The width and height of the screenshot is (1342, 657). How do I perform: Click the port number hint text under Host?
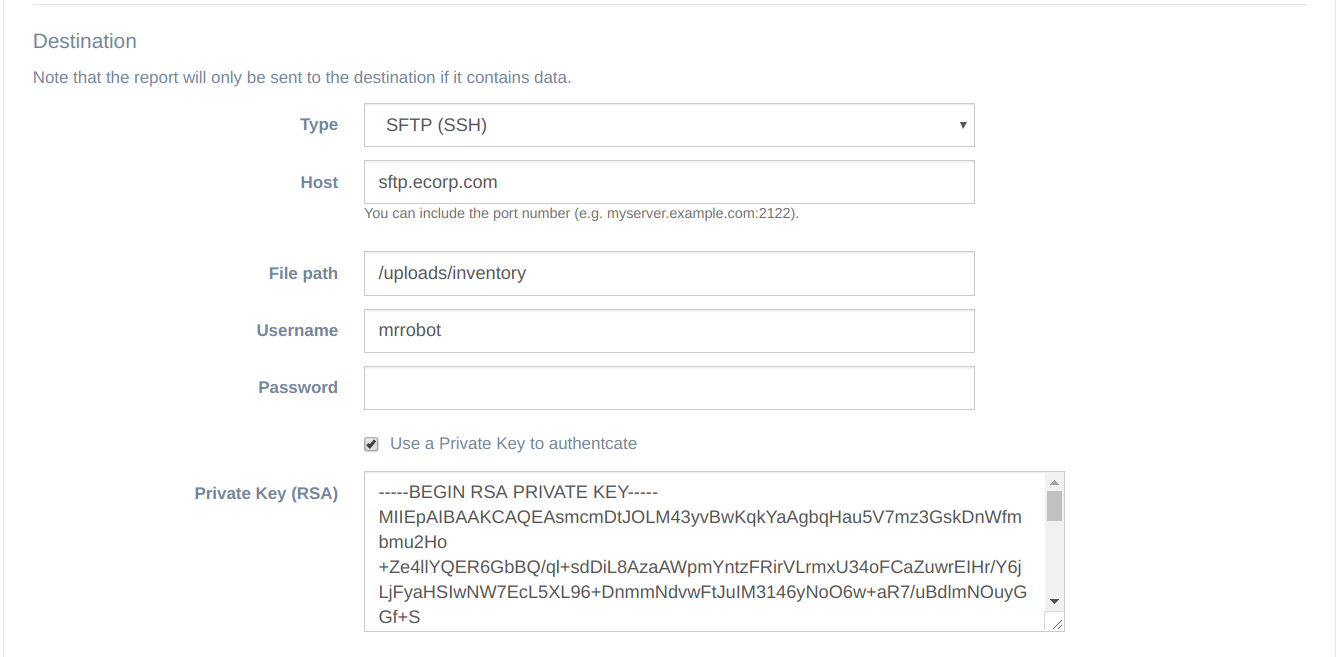[581, 213]
